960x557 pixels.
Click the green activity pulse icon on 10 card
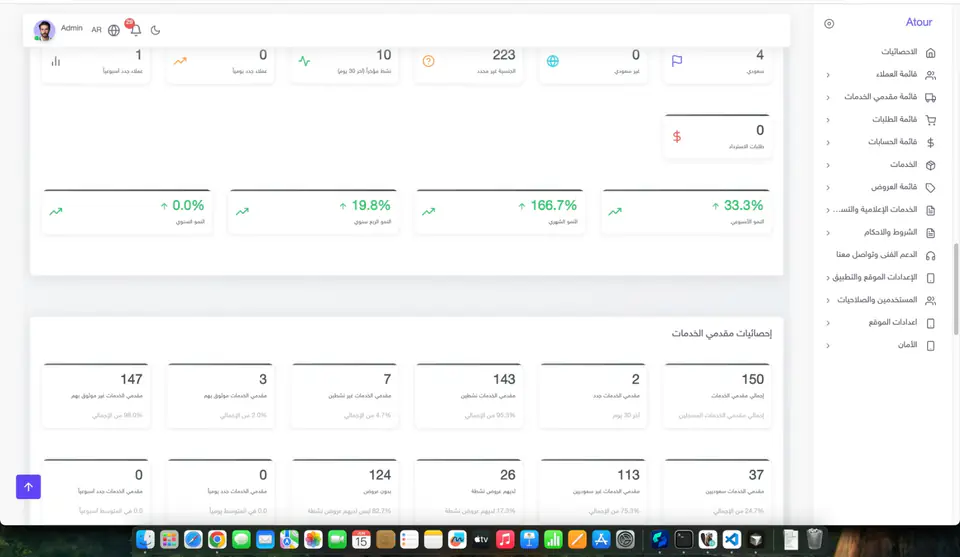pos(304,61)
